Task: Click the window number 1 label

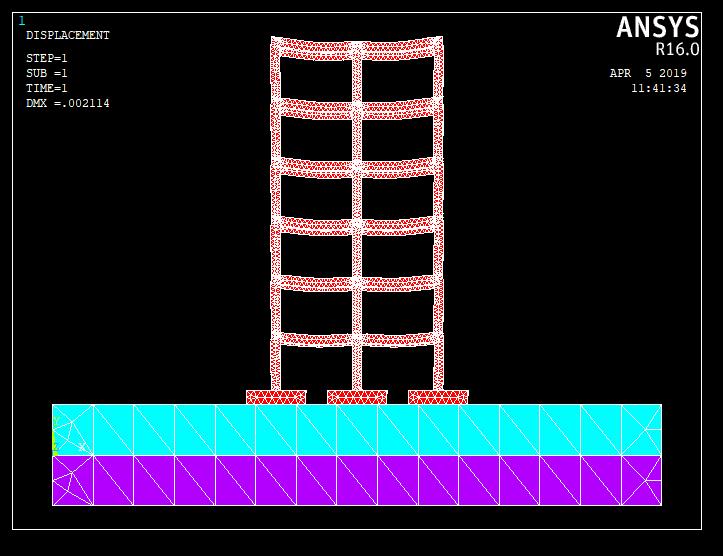Action: pyautogui.click(x=22, y=21)
